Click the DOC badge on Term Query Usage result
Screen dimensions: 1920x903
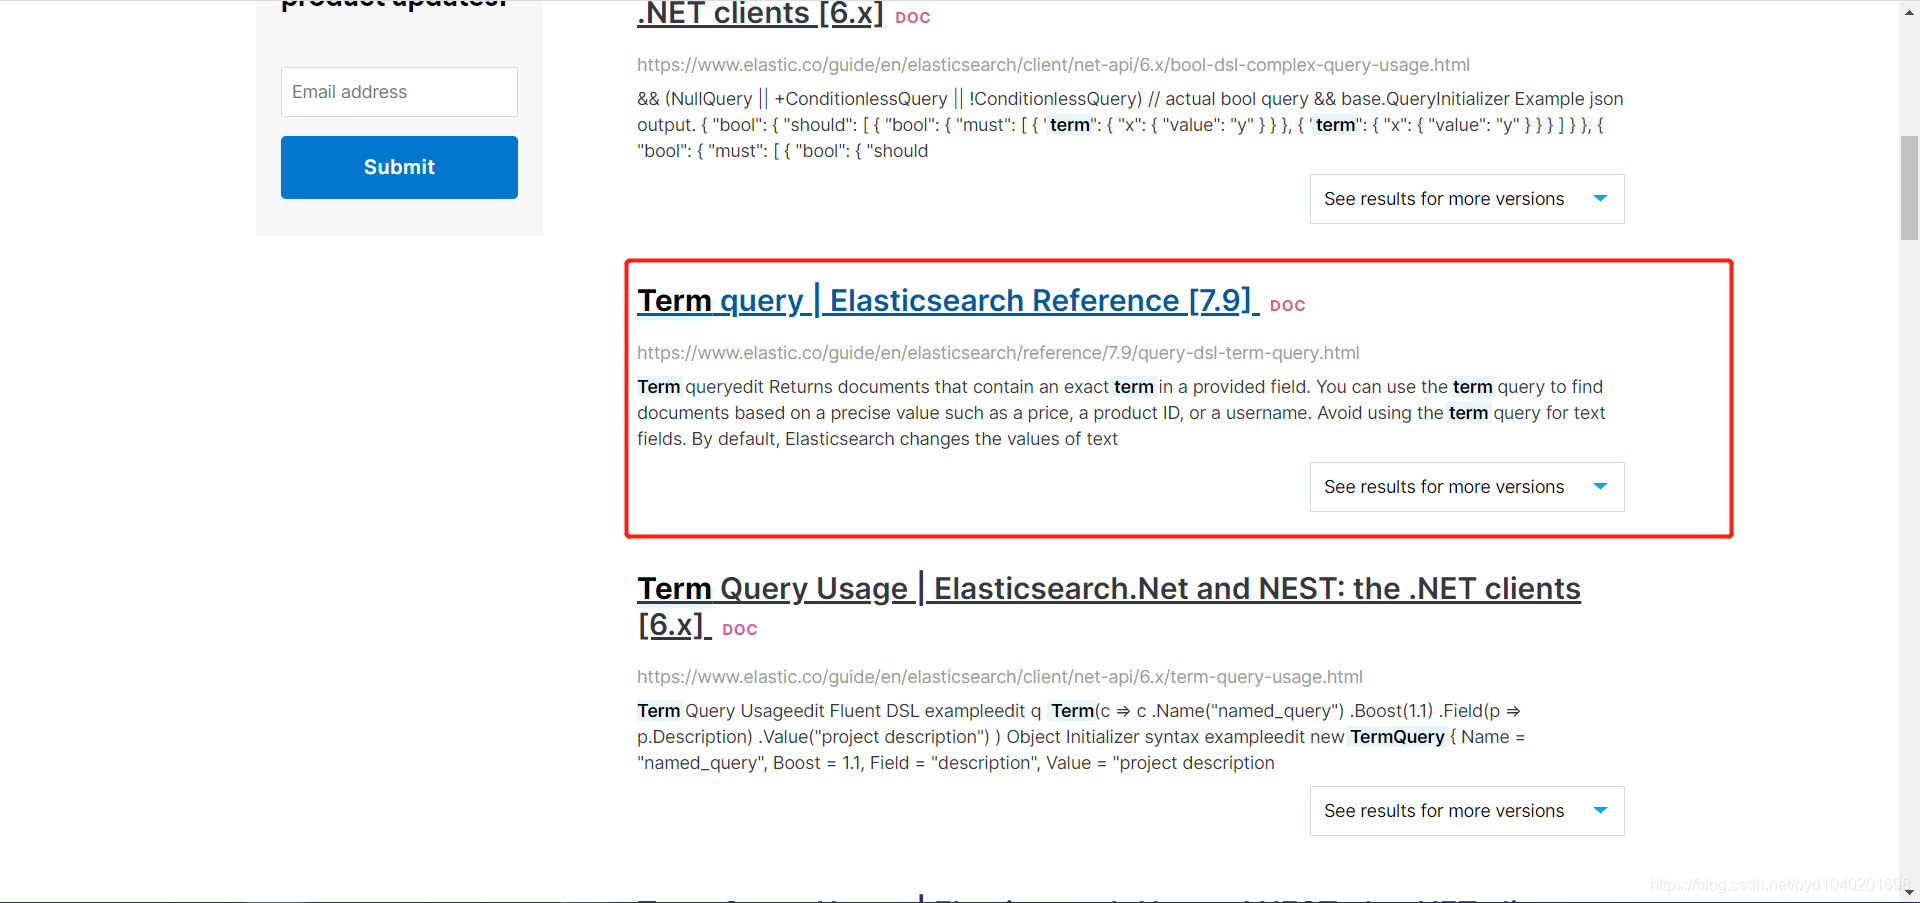coord(739,629)
